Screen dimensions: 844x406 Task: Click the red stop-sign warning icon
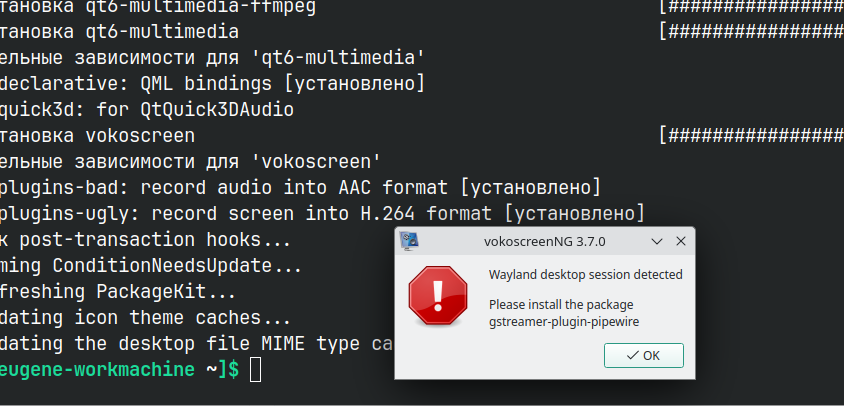(438, 295)
